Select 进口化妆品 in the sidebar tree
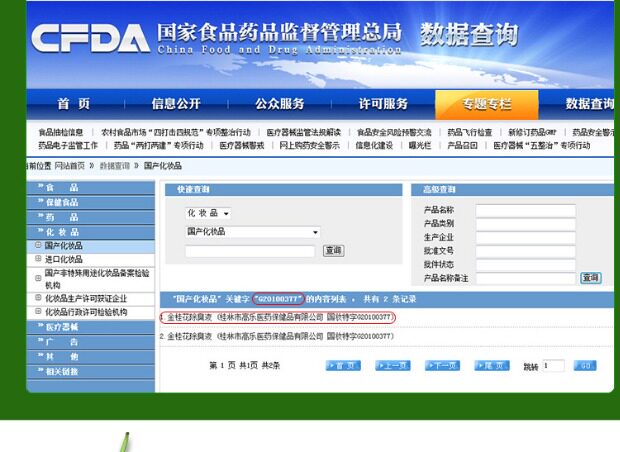The height and width of the screenshot is (452, 620). (64, 259)
